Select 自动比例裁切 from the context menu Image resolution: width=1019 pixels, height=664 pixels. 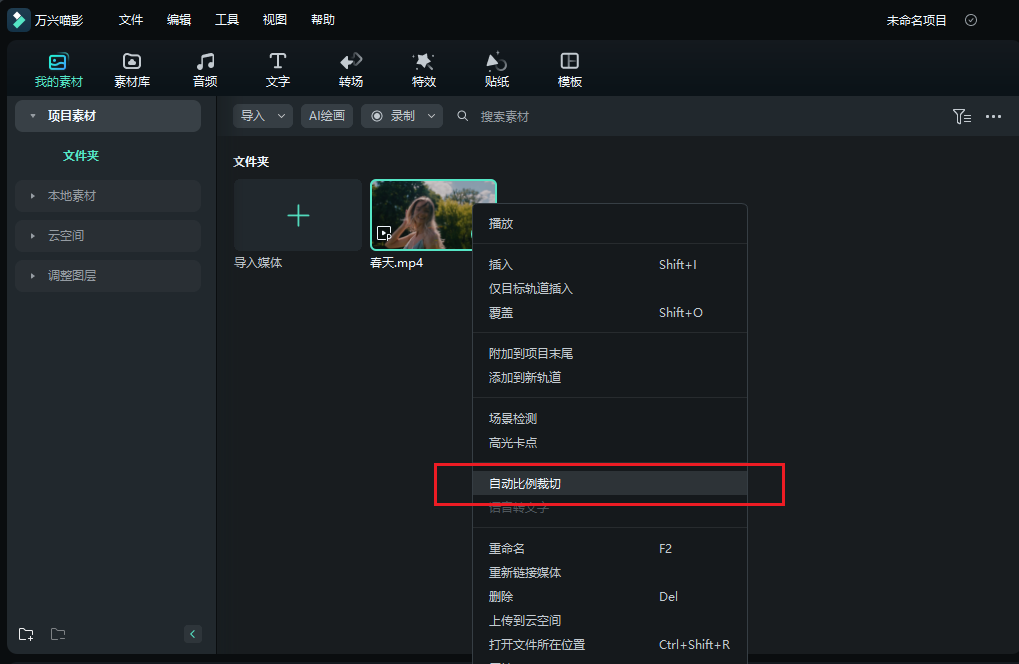pyautogui.click(x=525, y=483)
